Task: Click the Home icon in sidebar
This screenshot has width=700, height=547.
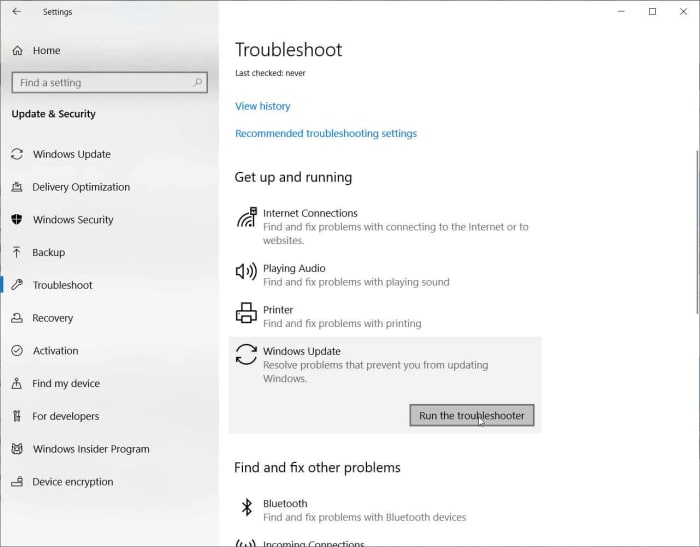Action: pyautogui.click(x=17, y=51)
